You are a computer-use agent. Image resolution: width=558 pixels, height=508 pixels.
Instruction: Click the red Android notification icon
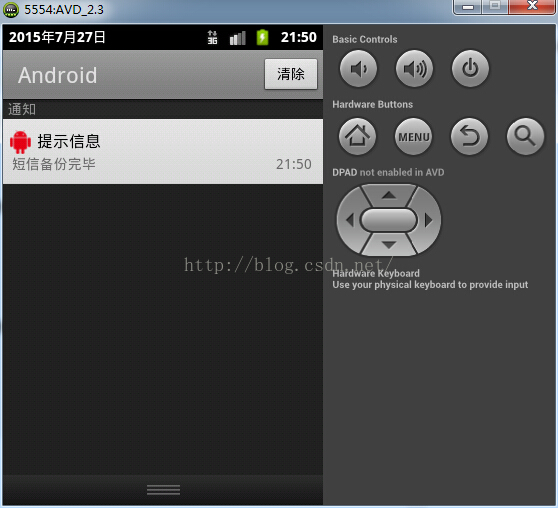click(x=20, y=141)
